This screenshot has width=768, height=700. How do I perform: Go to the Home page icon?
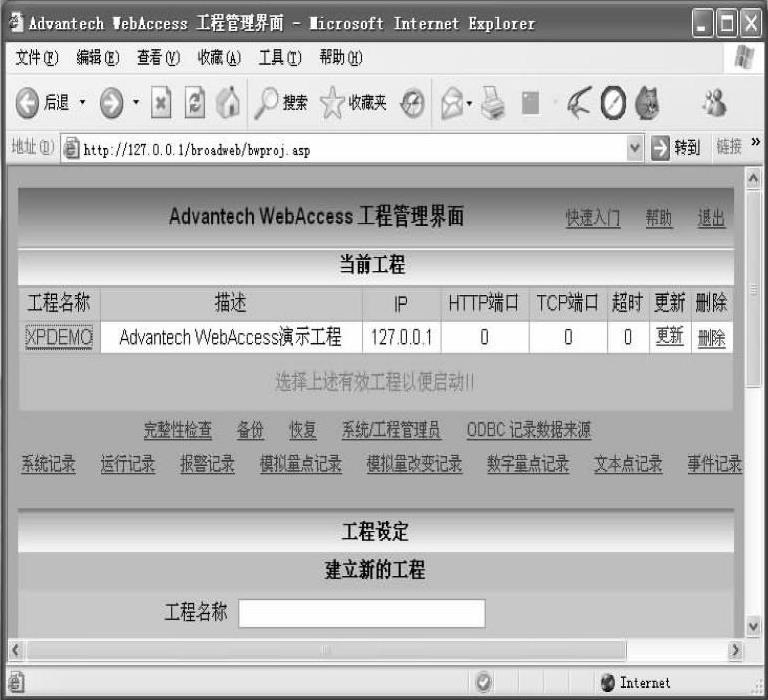228,103
